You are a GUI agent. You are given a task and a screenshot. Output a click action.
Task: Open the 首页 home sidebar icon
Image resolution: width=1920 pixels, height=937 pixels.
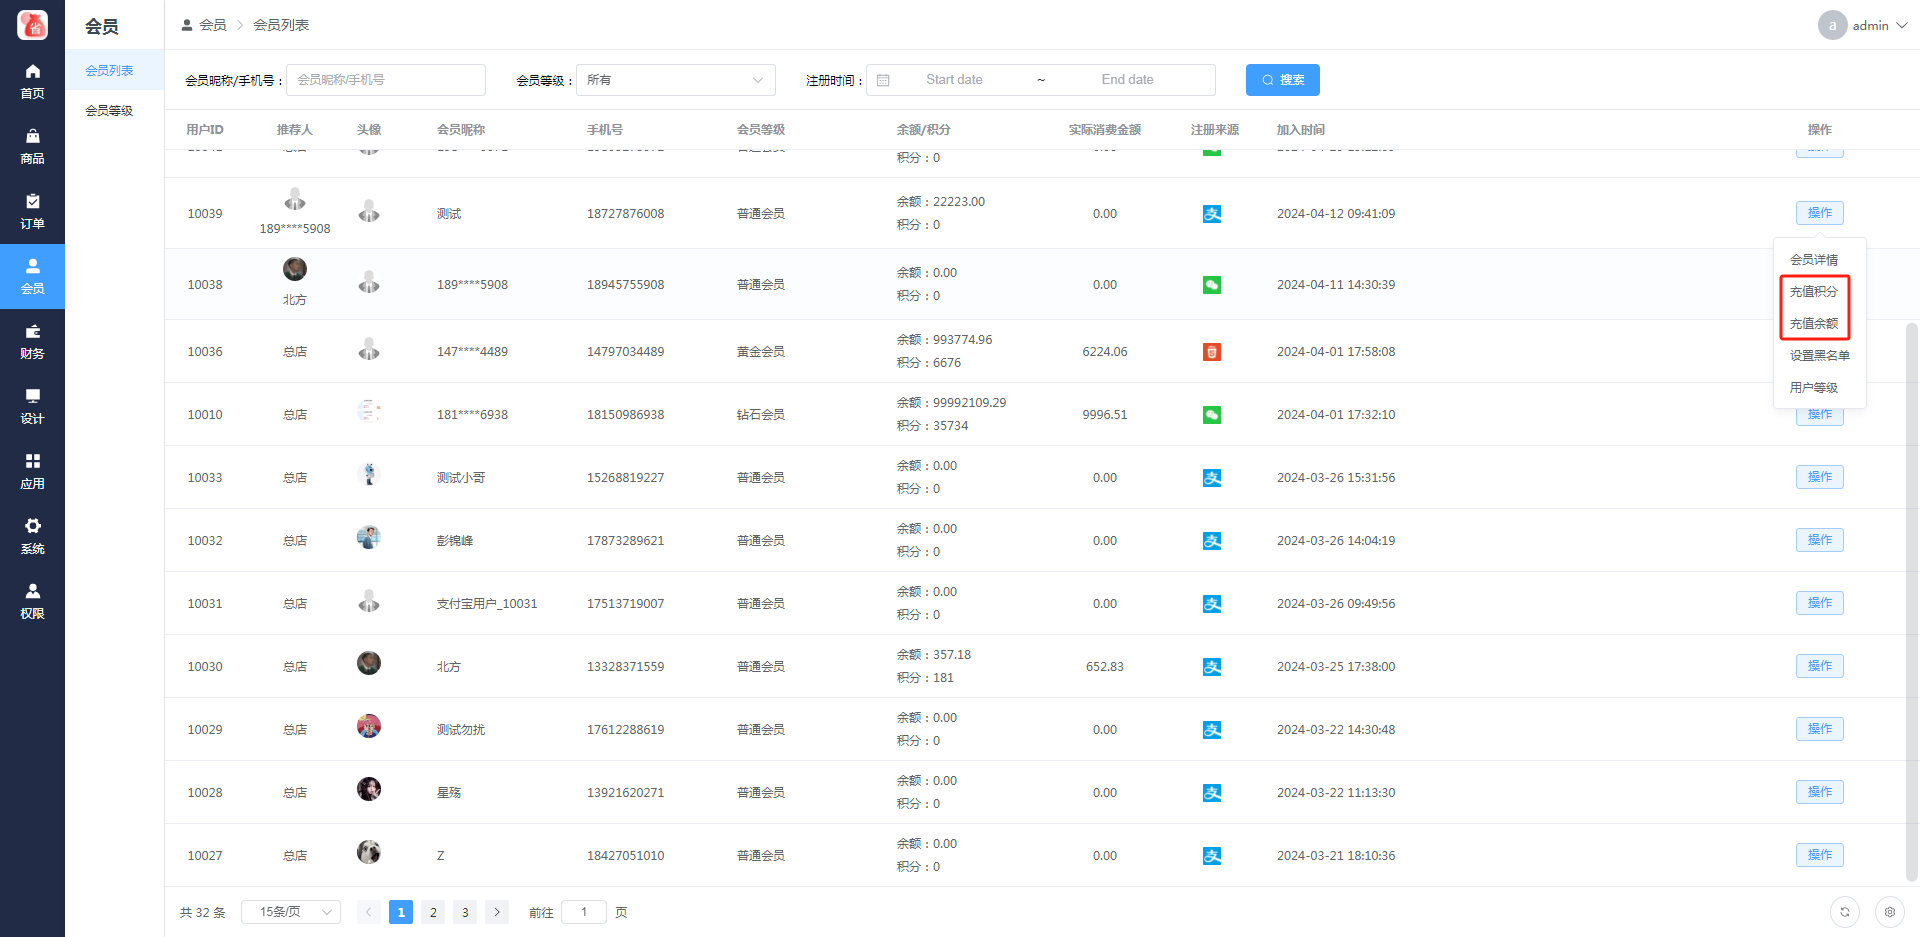32,81
